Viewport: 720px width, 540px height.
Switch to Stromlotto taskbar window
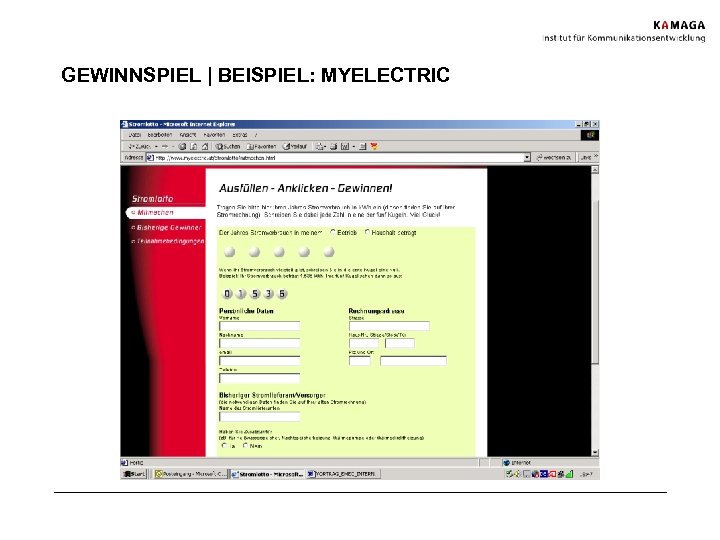(x=267, y=474)
